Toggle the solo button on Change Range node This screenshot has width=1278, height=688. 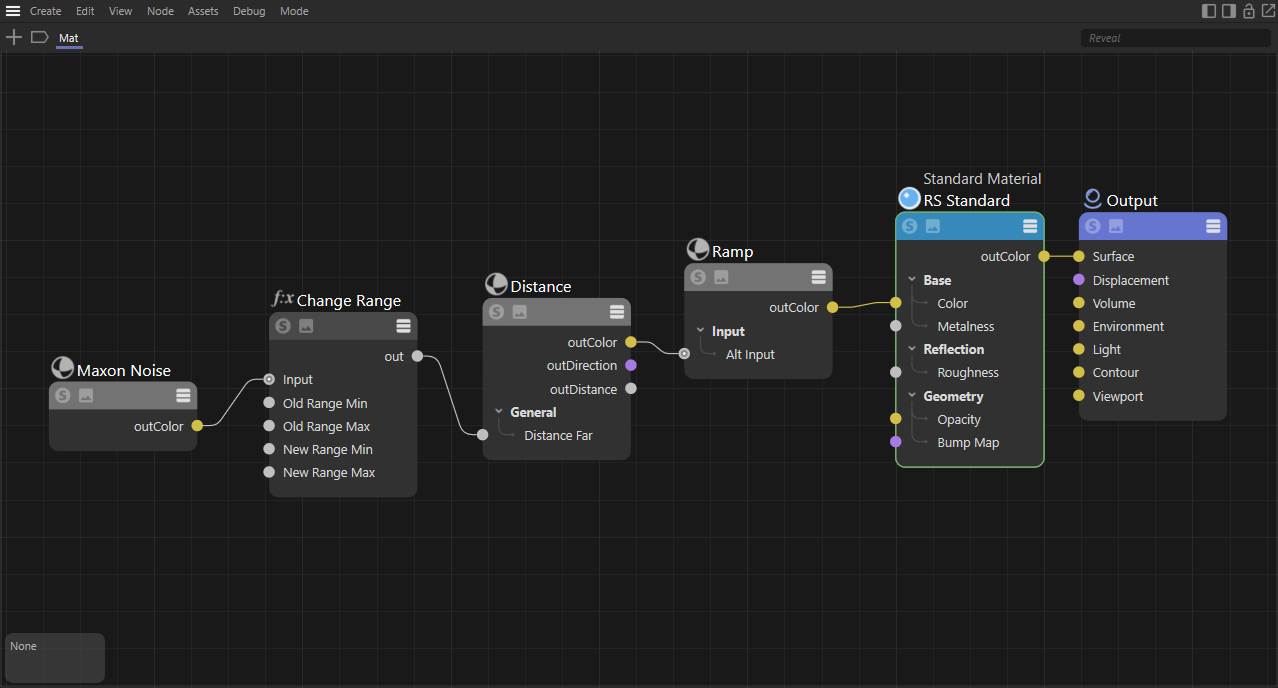point(284,326)
